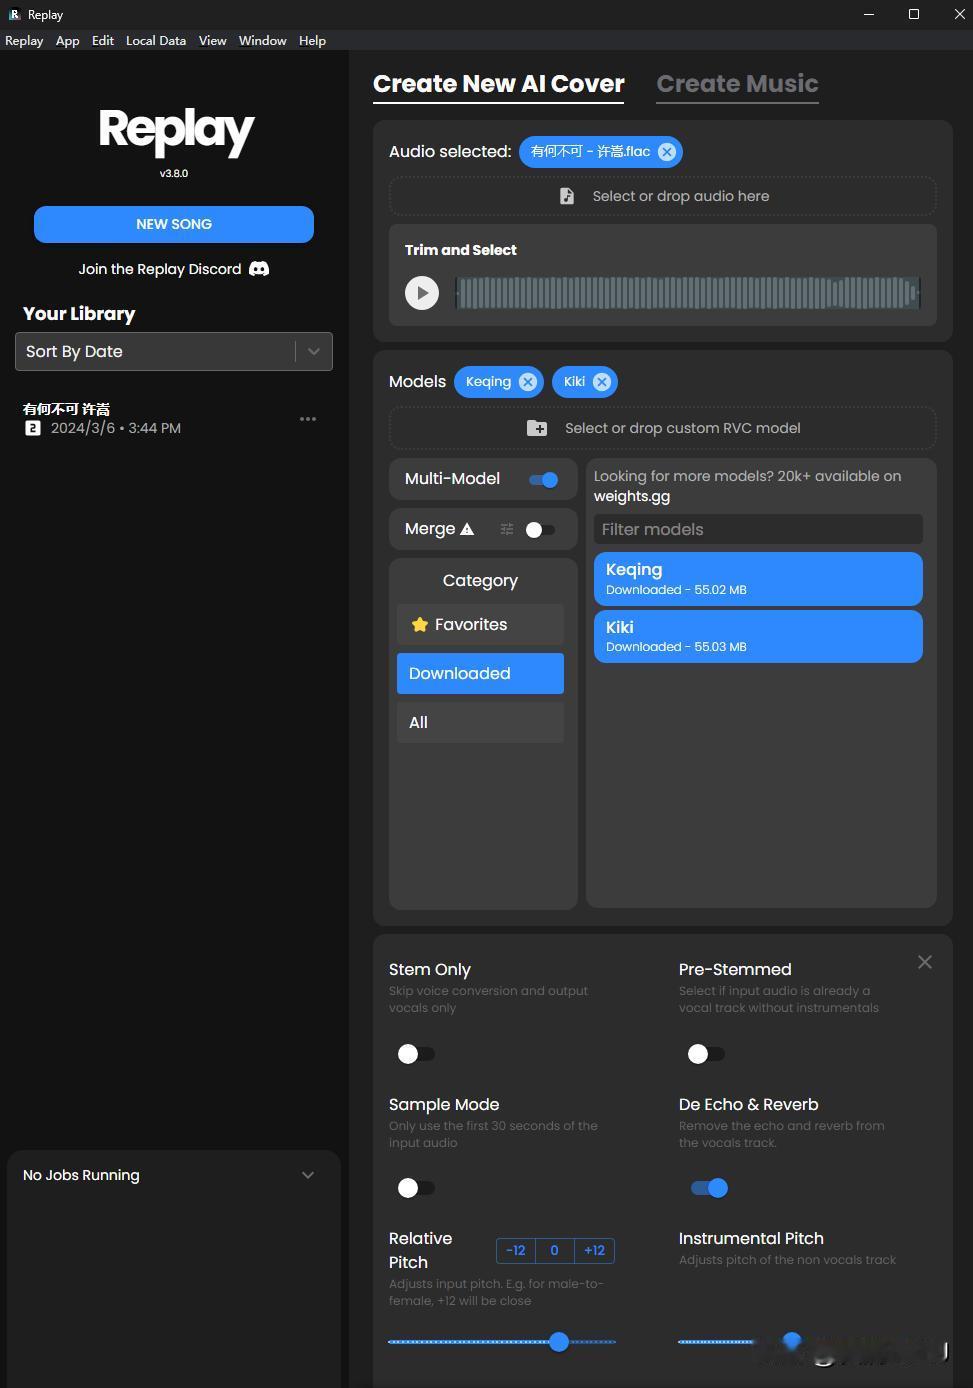Expand the No Jobs Running panel
The width and height of the screenshot is (973, 1388).
[308, 1175]
